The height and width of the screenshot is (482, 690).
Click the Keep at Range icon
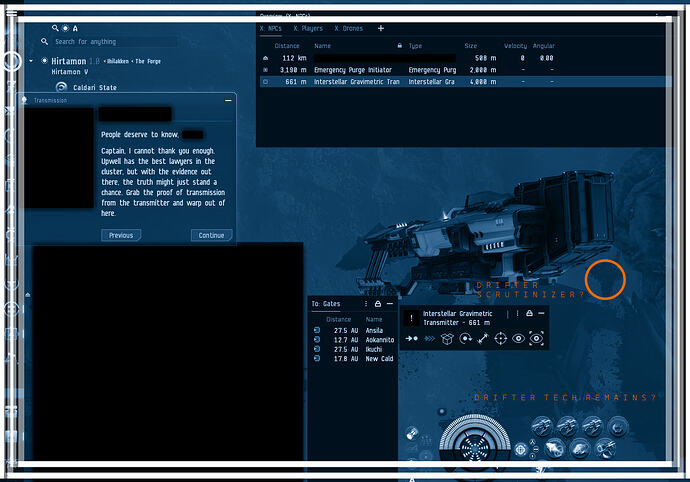pyautogui.click(x=483, y=339)
